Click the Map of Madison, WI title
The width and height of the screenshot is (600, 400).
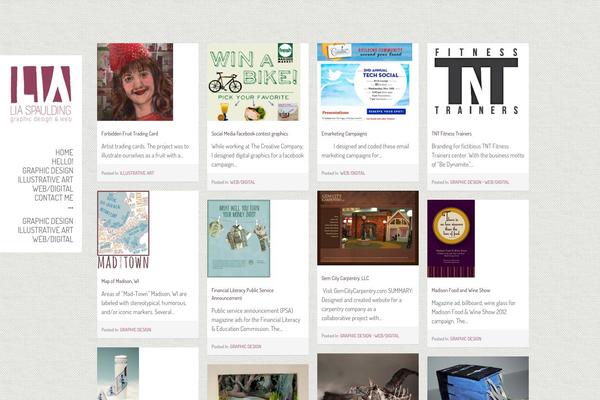120,281
